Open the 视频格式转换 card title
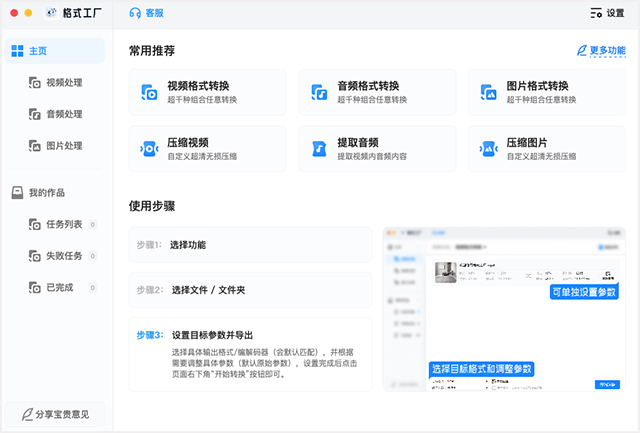 [198, 86]
